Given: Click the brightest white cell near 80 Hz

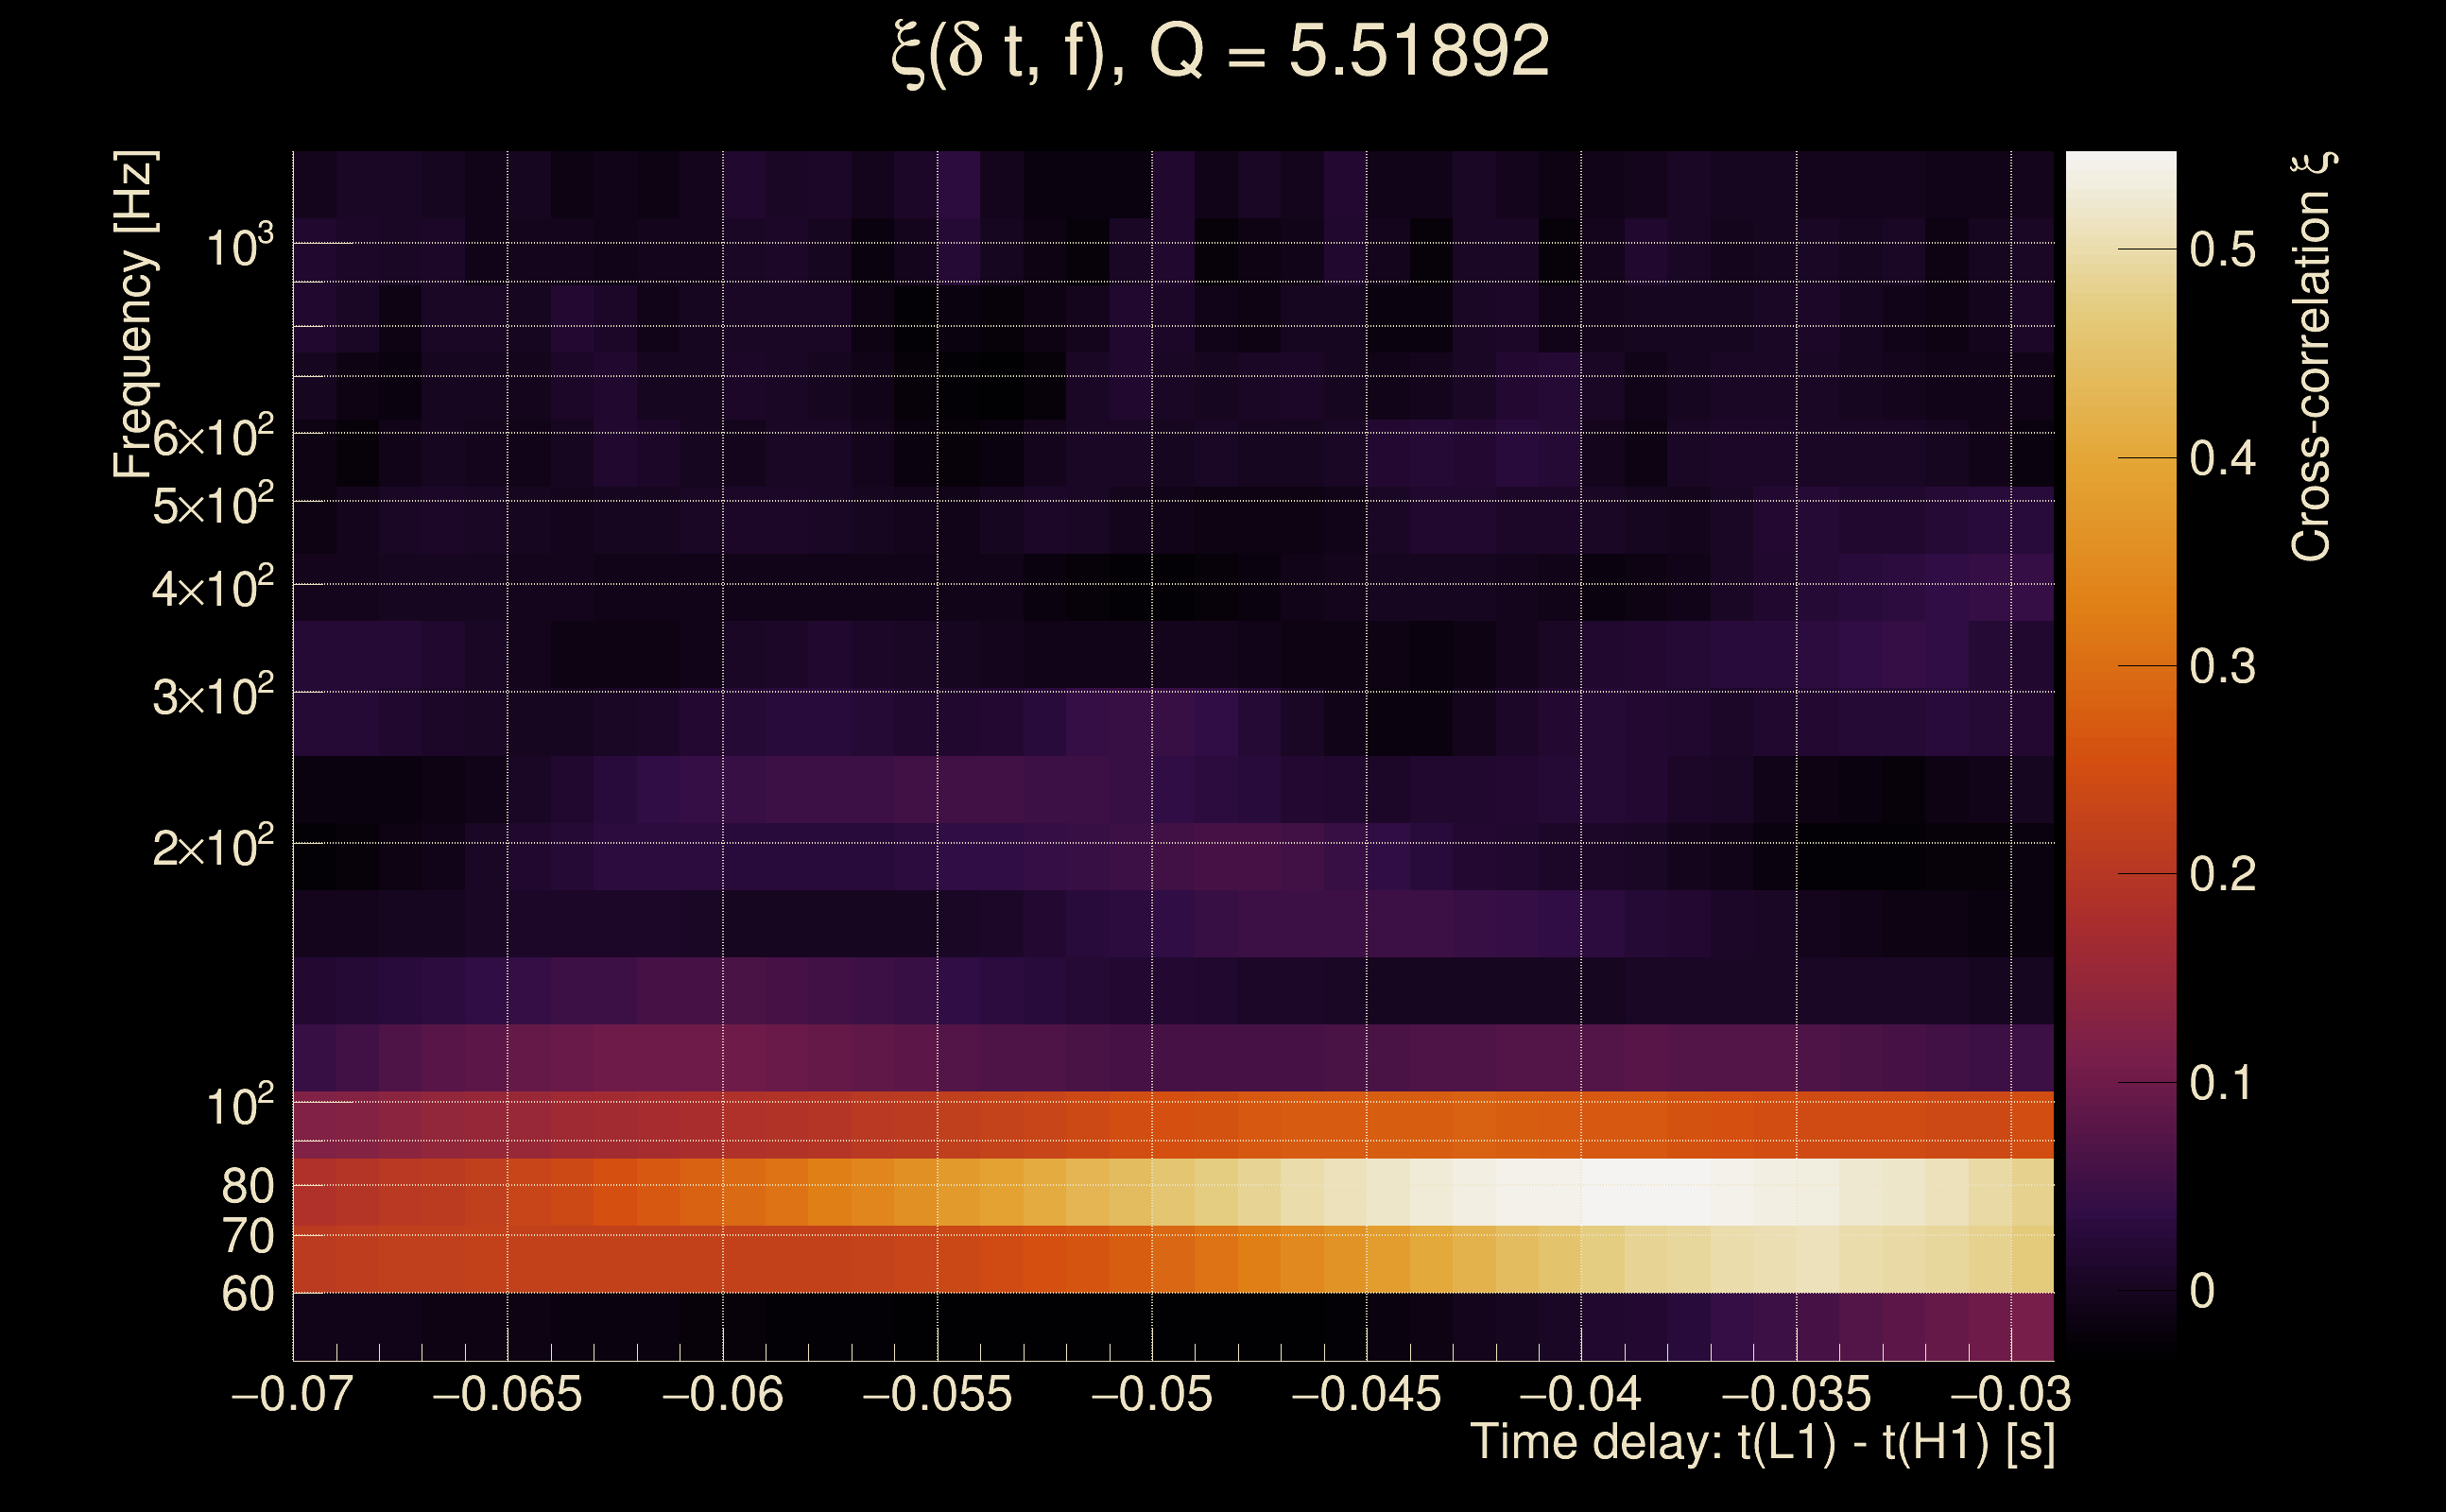Looking at the screenshot, I should click(x=1625, y=1192).
